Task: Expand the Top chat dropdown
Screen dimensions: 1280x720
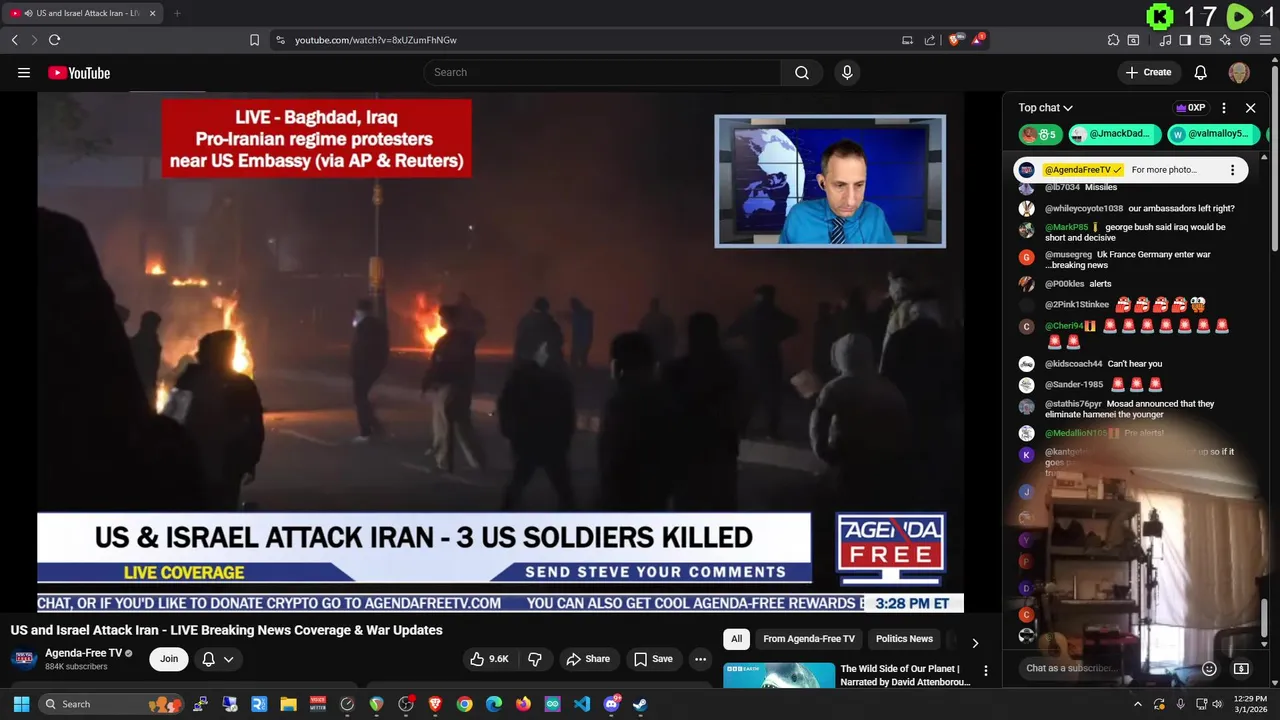Action: 1046,108
